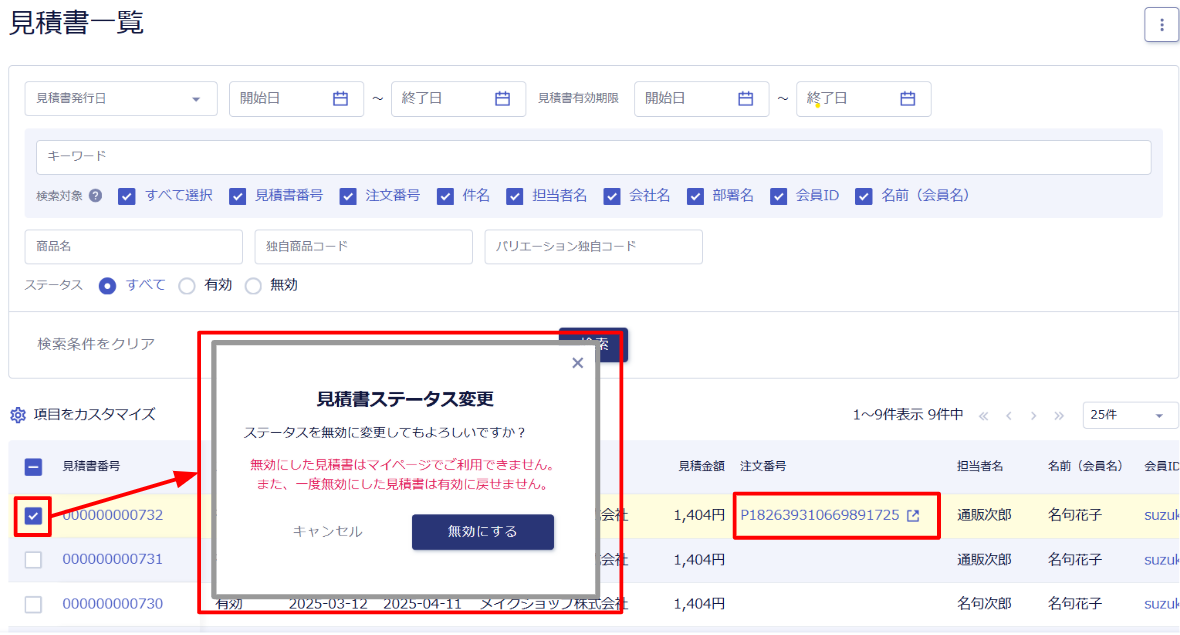This screenshot has height=635, width=1180.
Task: Open the 見積書発行日 criteria dropdown
Action: coord(120,98)
